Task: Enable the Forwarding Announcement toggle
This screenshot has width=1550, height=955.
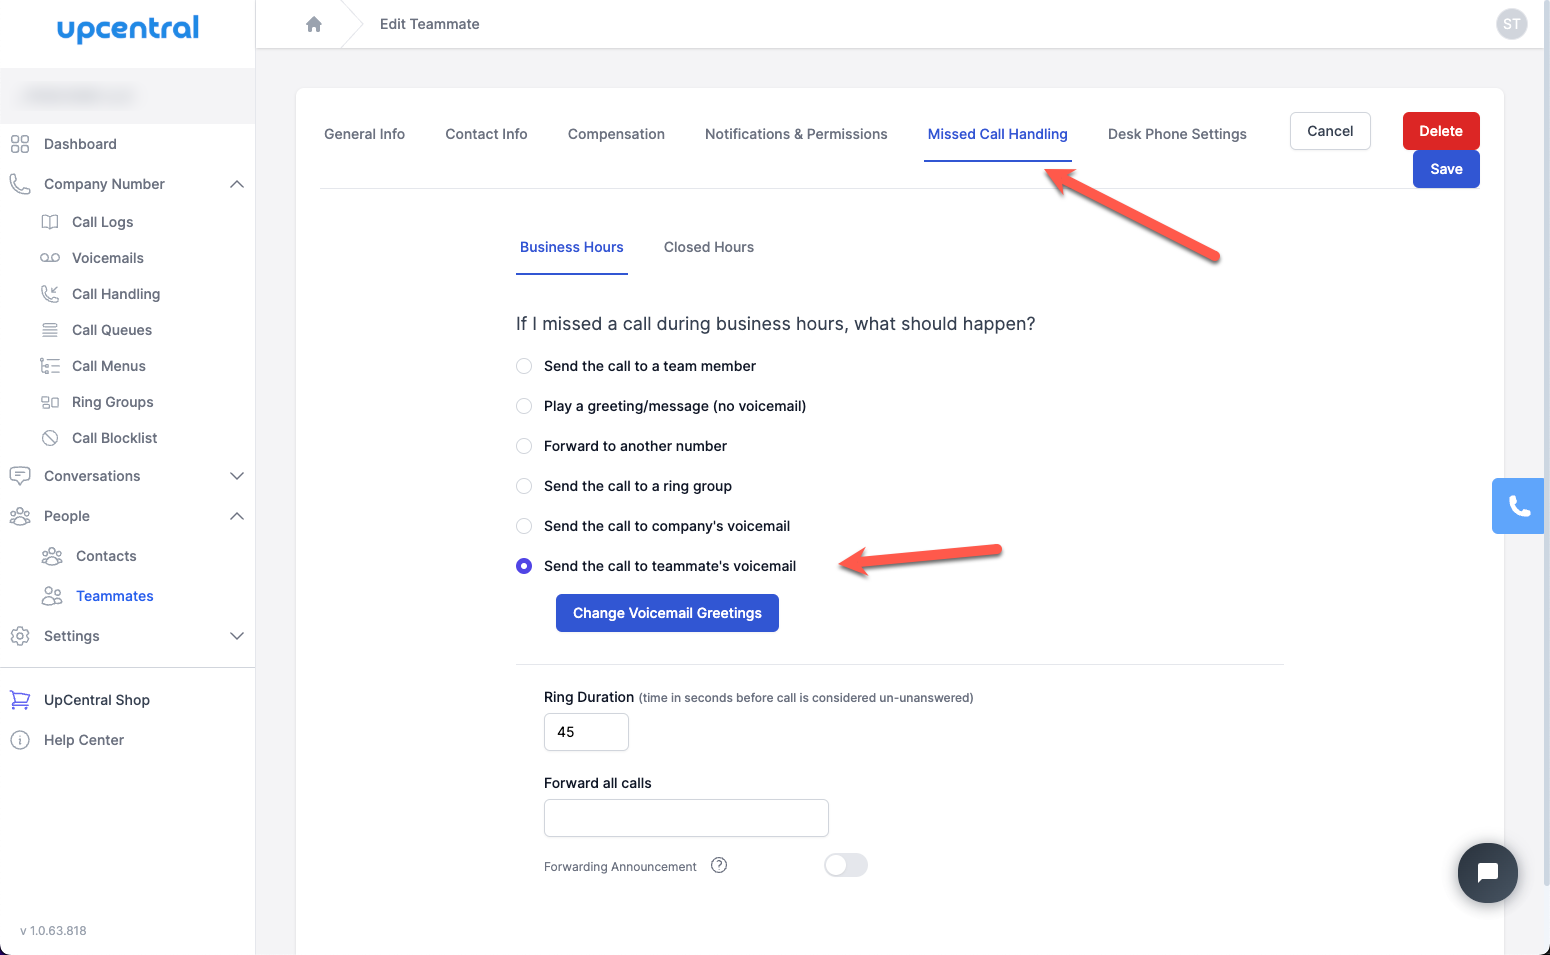Action: click(x=845, y=866)
